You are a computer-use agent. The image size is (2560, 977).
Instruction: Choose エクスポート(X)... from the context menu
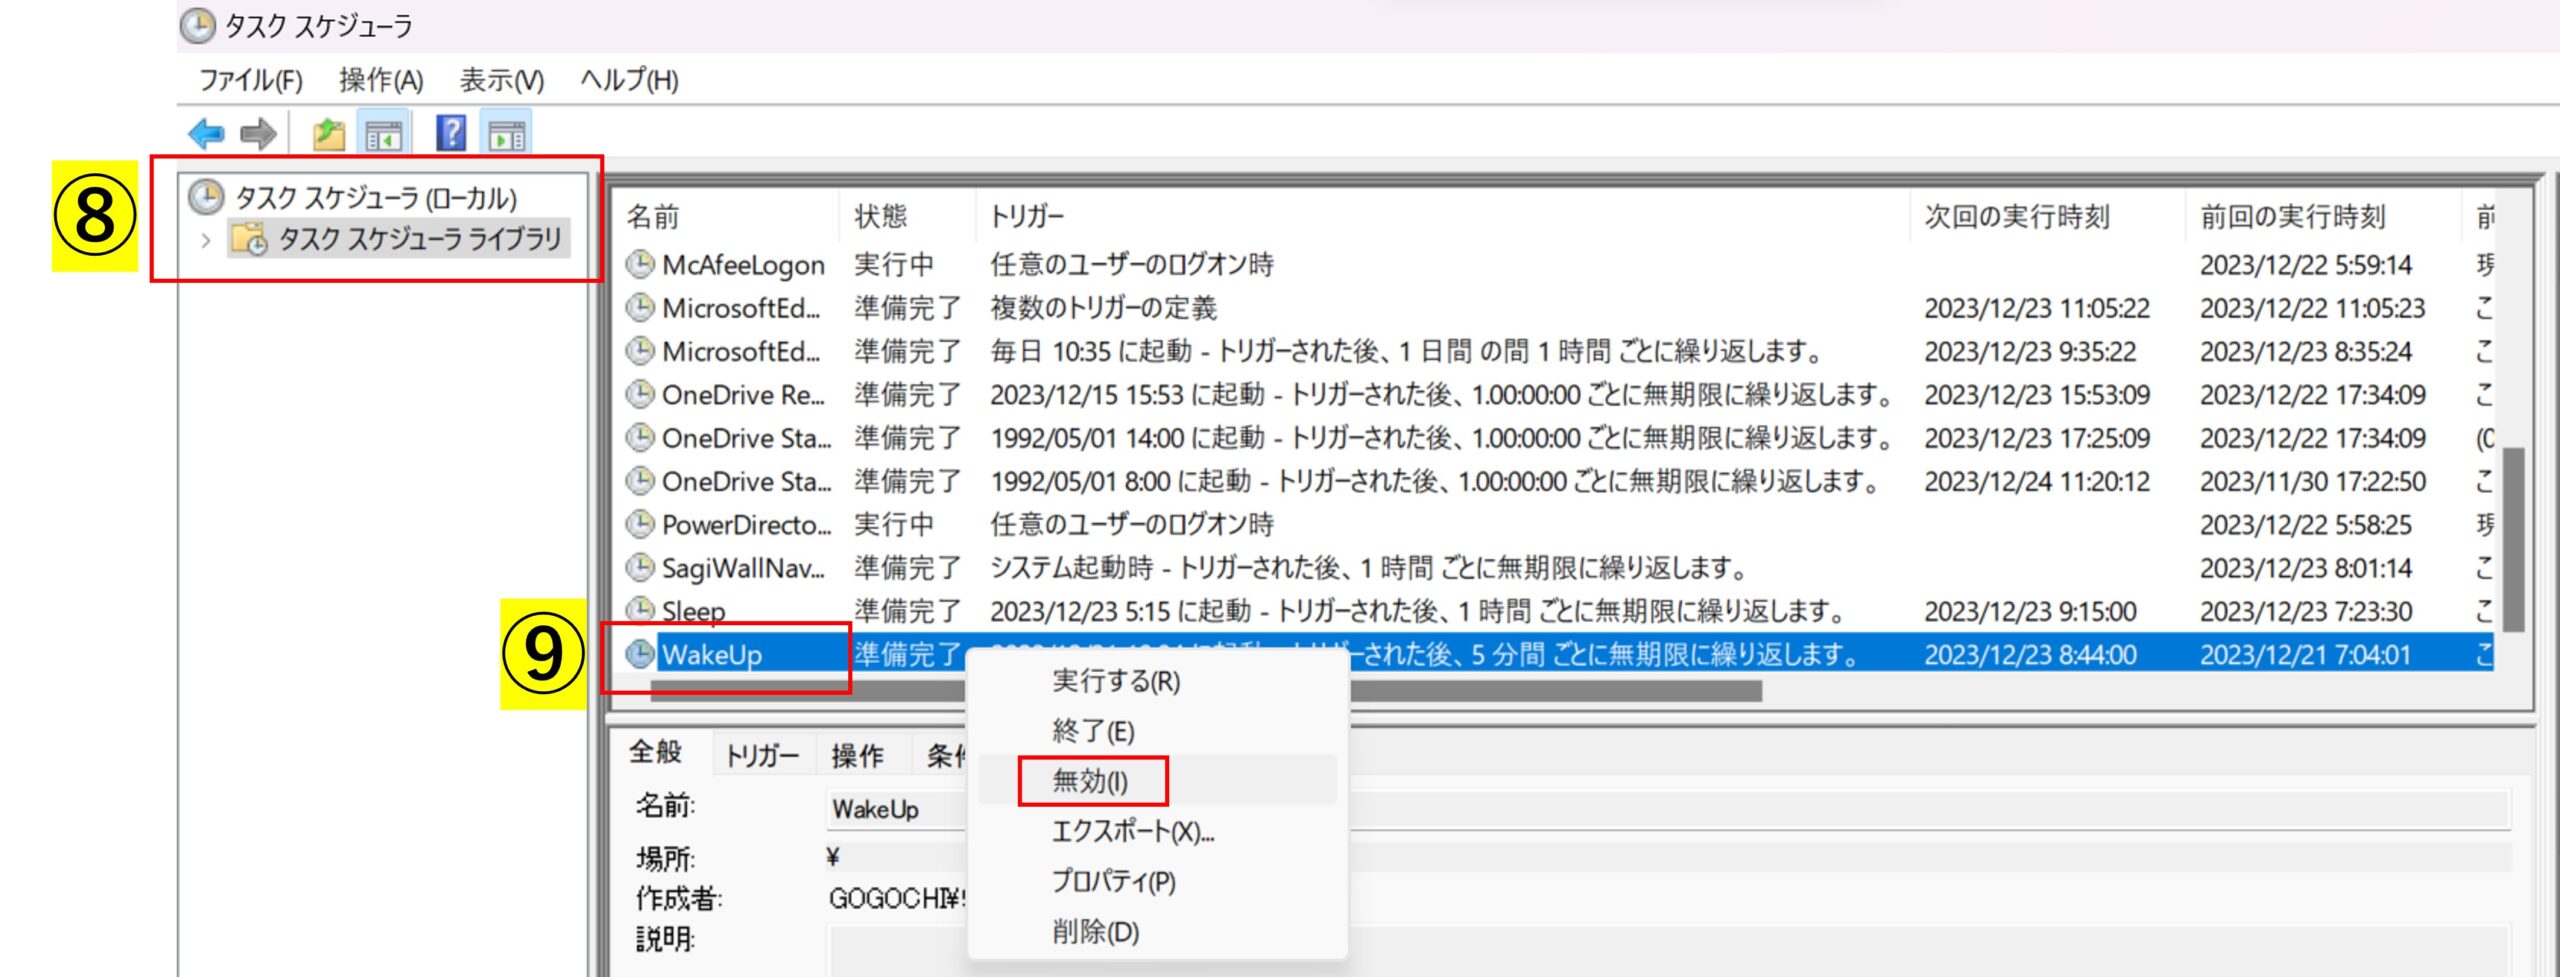tap(1133, 831)
